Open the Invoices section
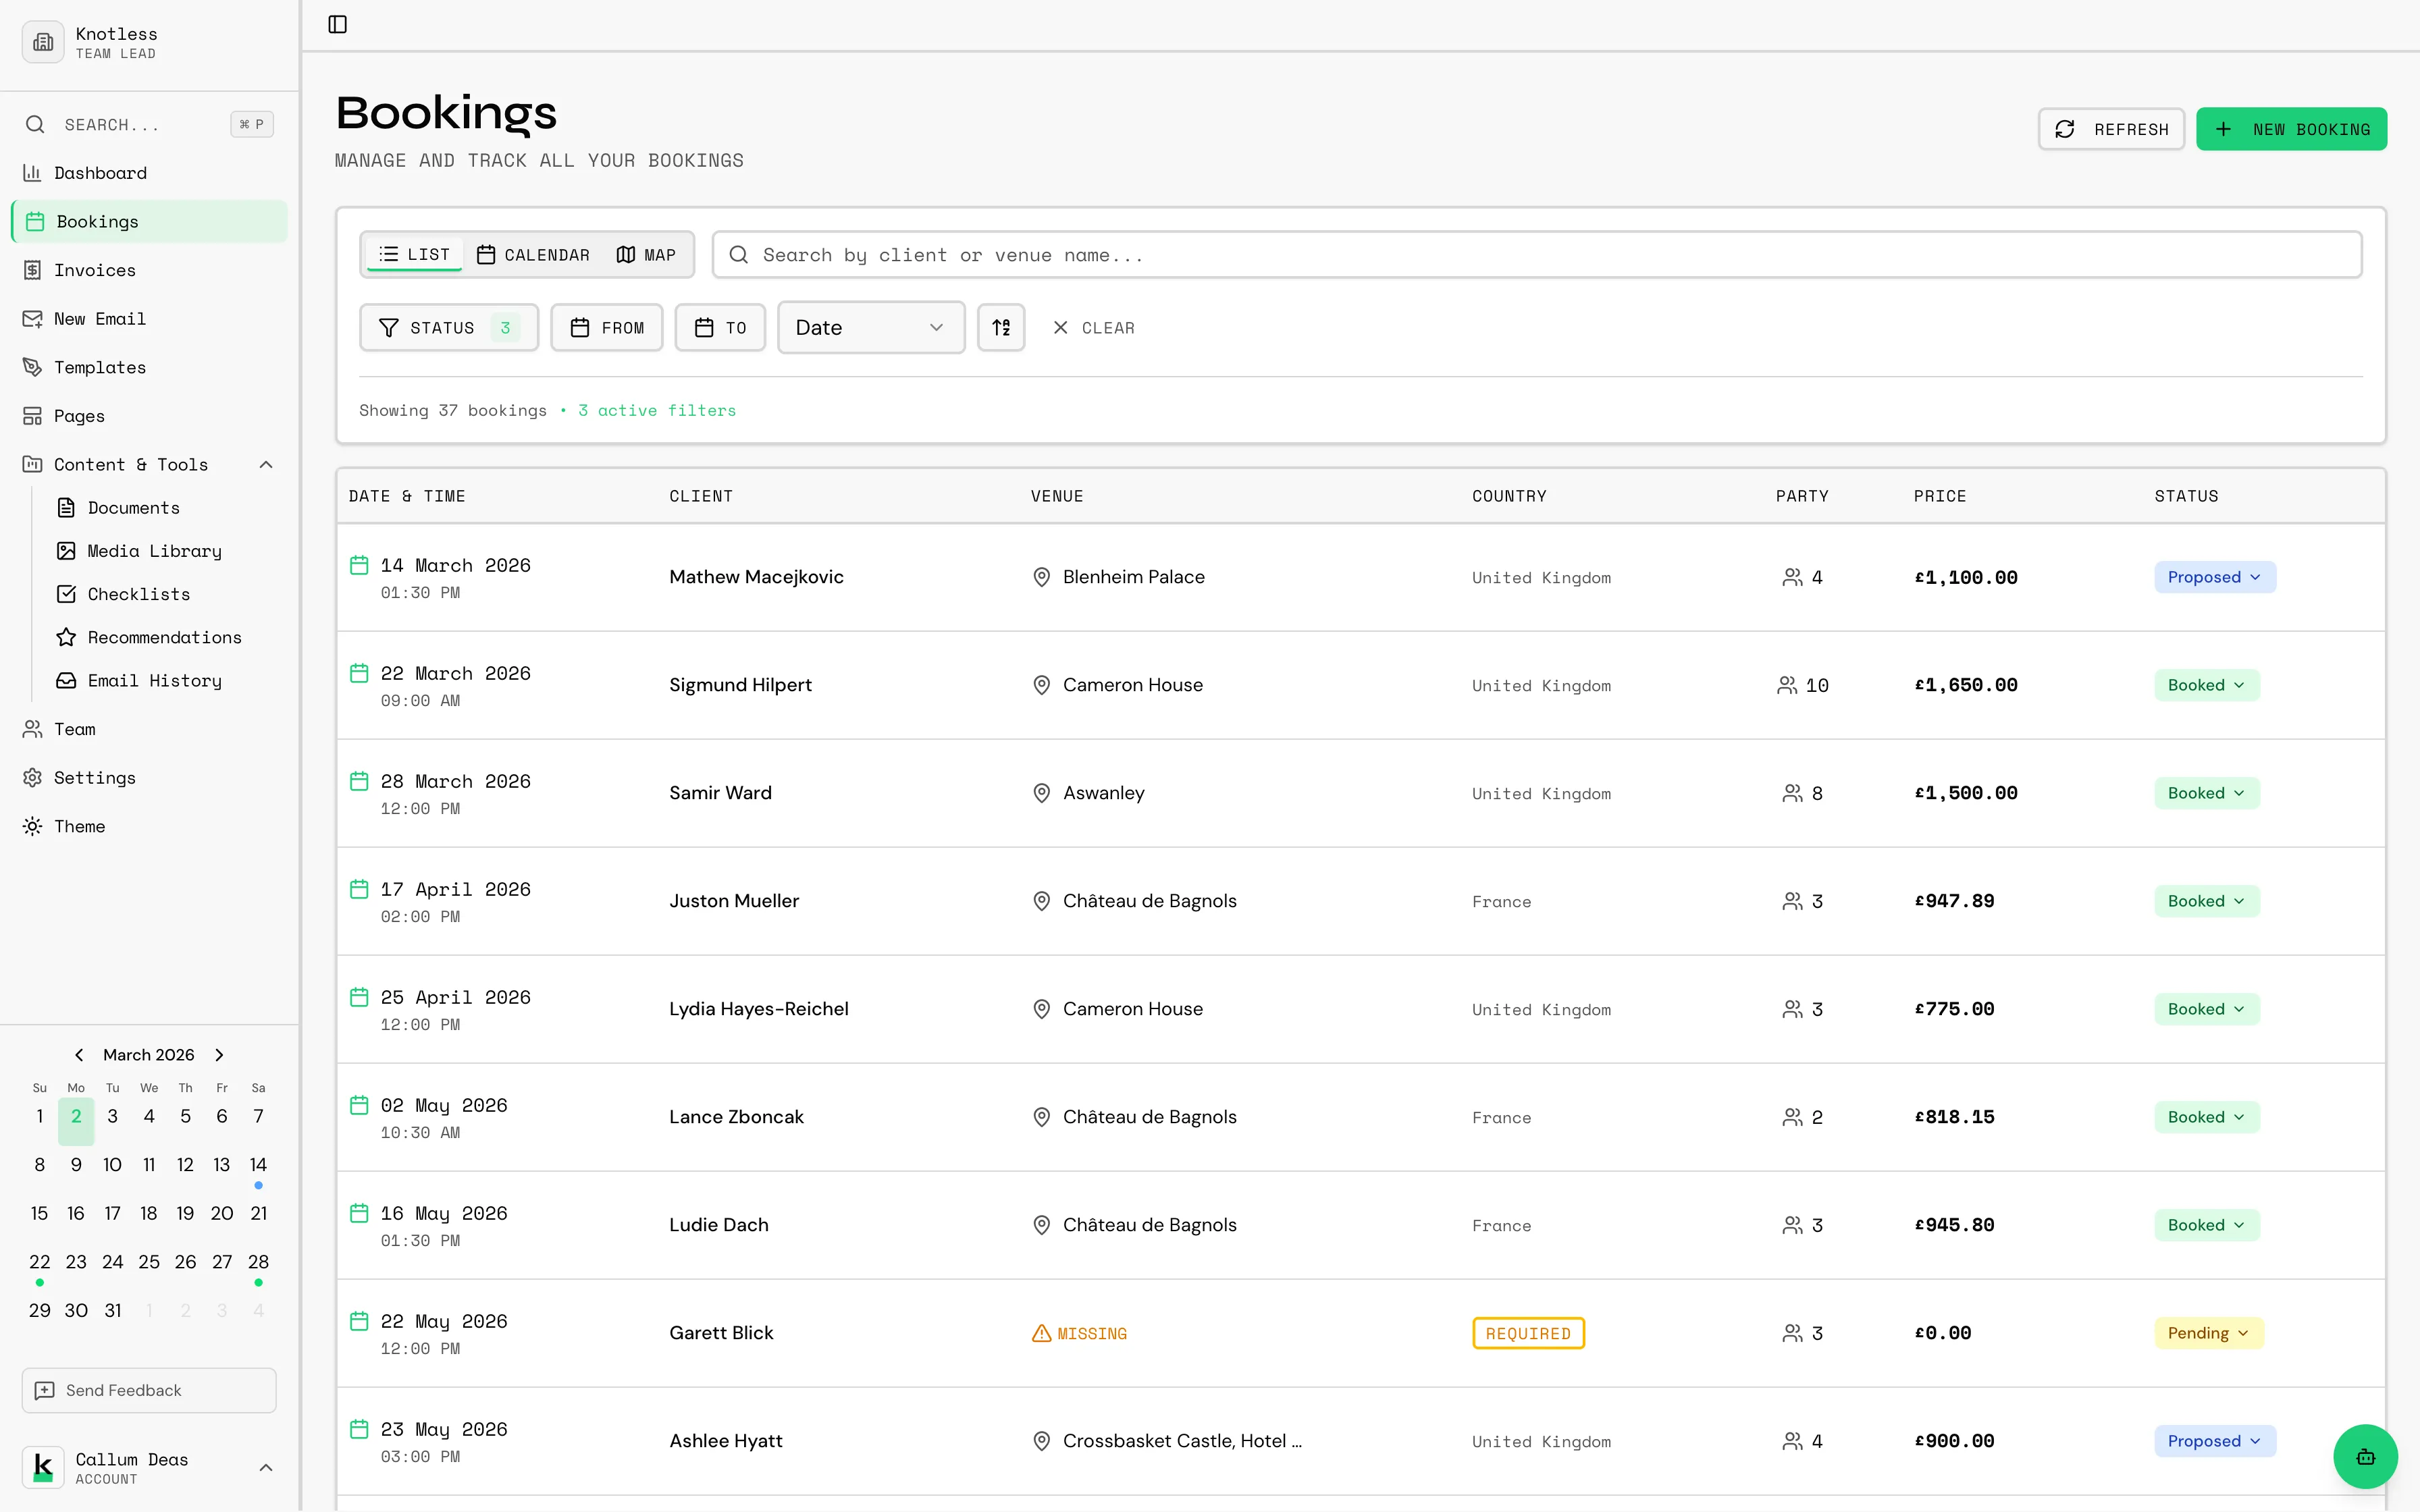Viewport: 2420px width, 1512px height. pyautogui.click(x=95, y=269)
